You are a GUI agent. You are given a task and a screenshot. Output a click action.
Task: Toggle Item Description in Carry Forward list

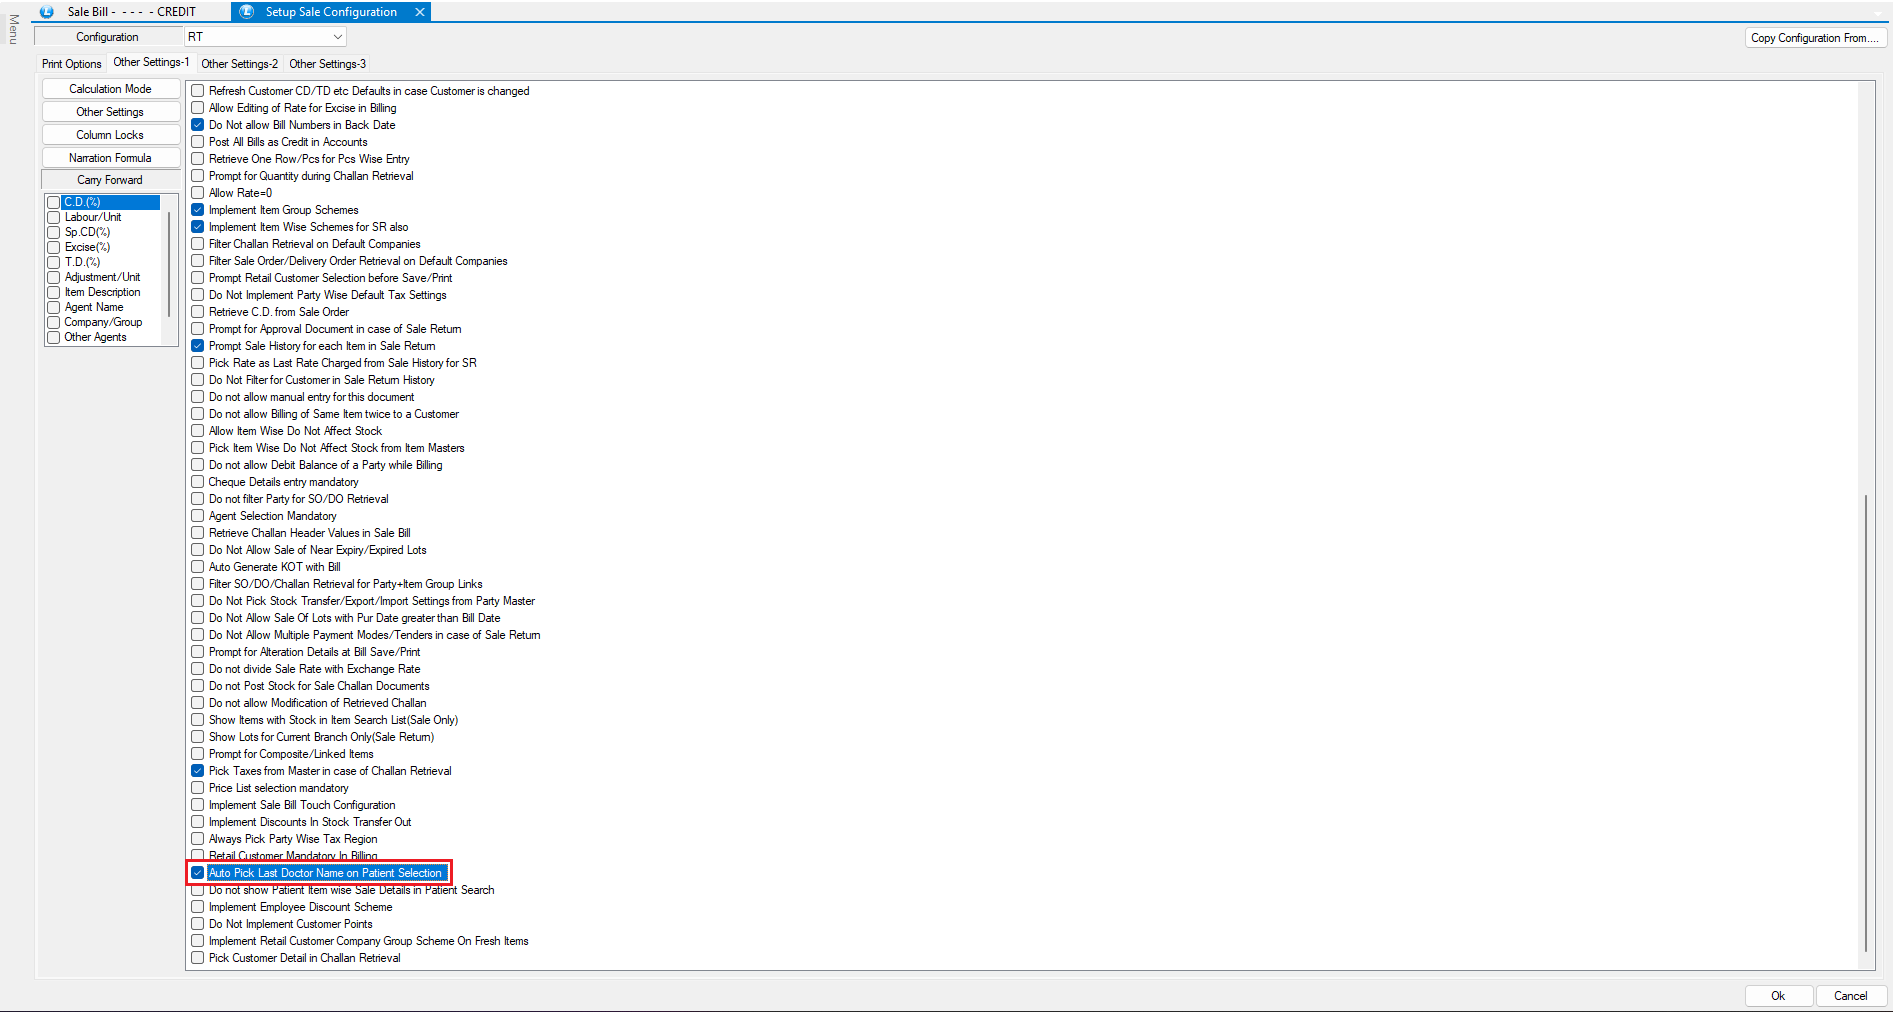[54, 292]
